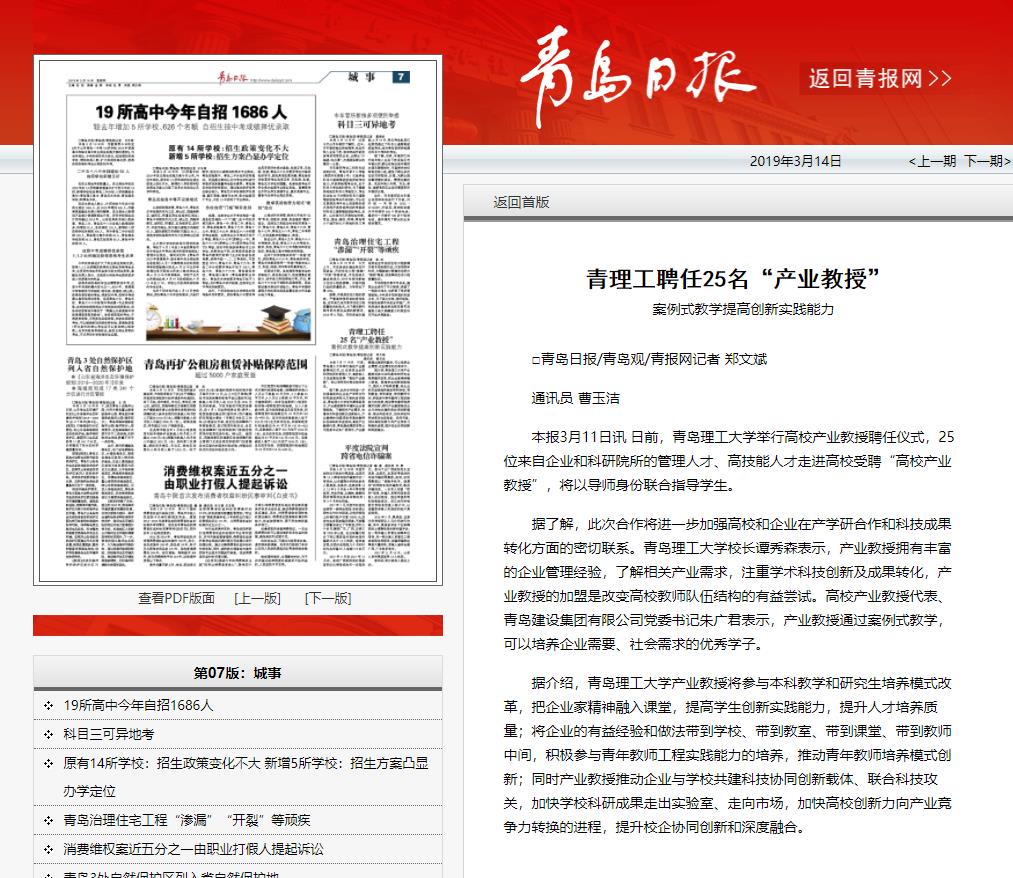Click the graduation cap illustration in page preview

[x=273, y=319]
